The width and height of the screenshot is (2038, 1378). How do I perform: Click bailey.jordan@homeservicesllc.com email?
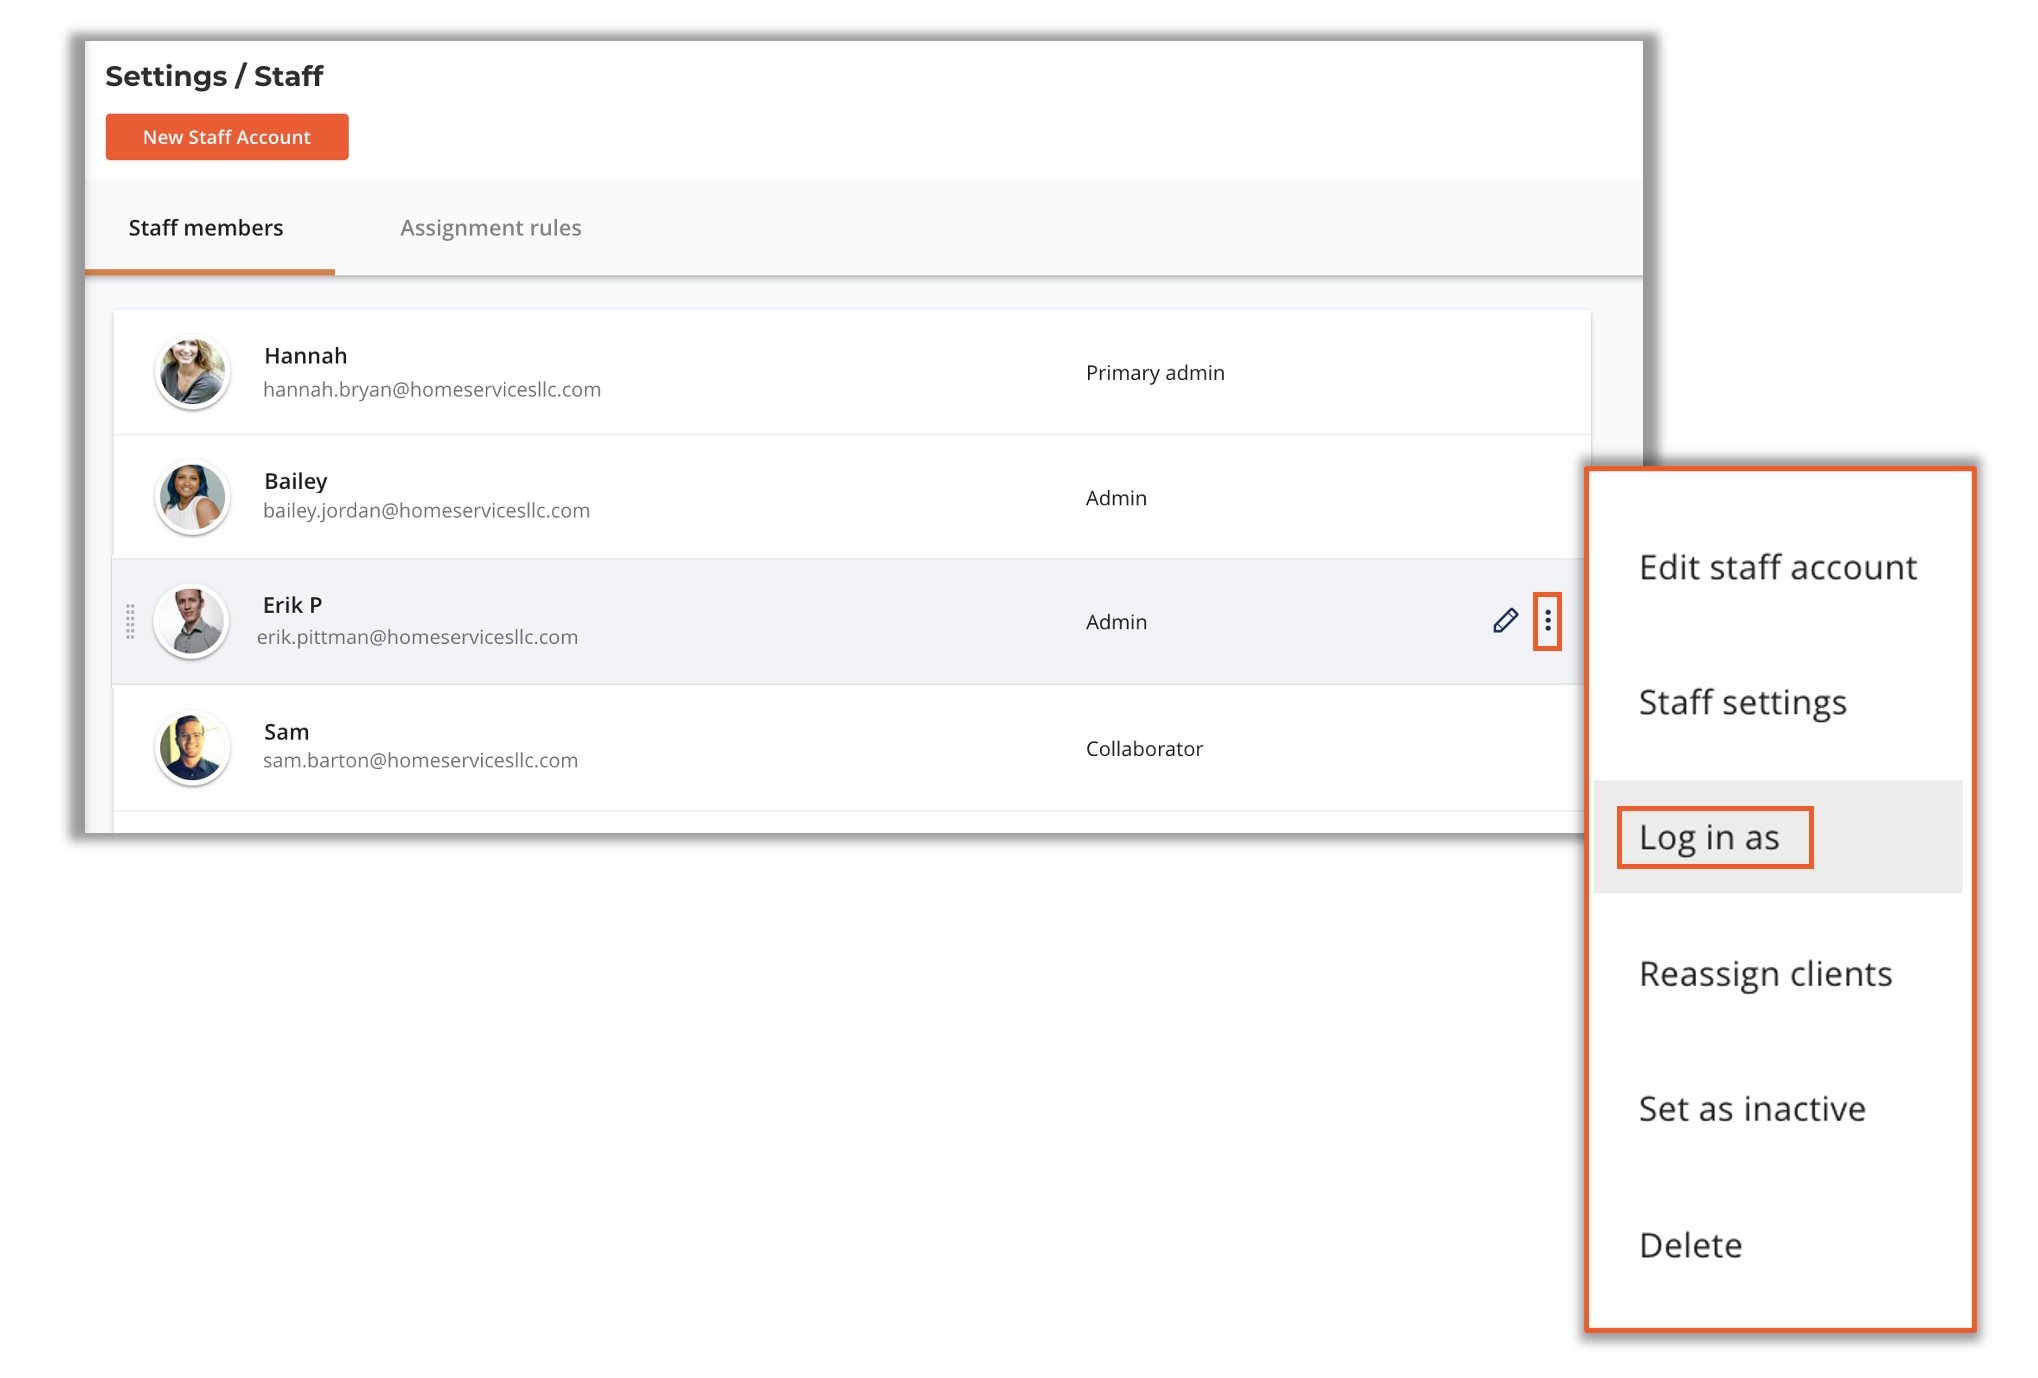(x=426, y=511)
